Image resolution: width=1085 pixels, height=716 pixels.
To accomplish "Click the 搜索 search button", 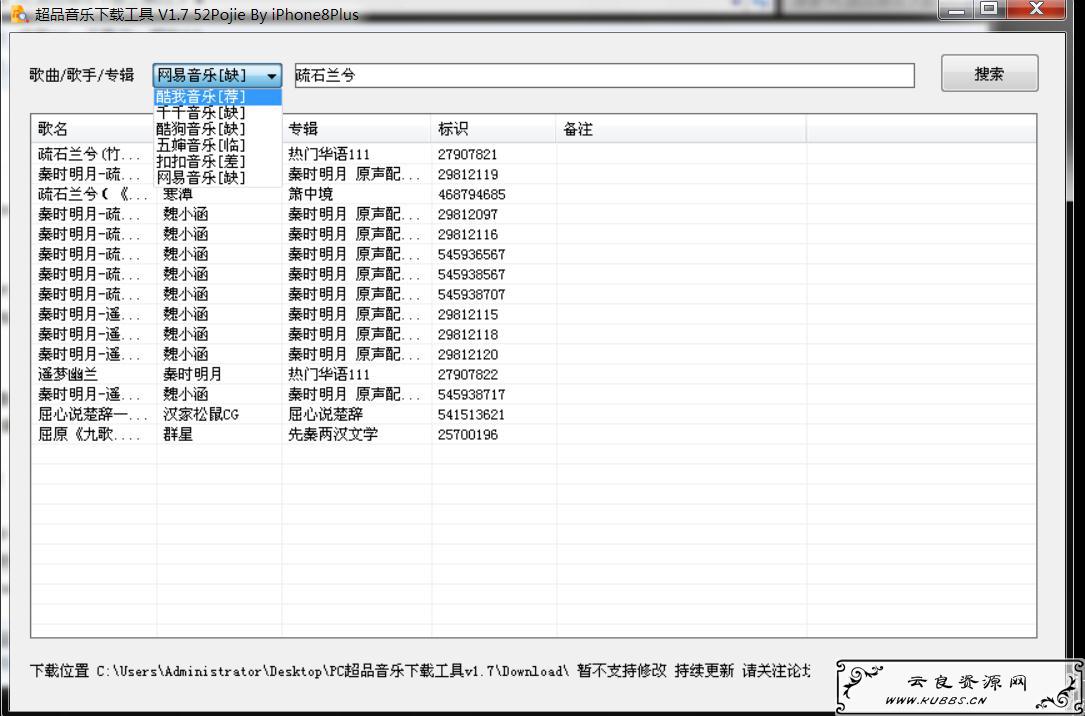I will [990, 74].
